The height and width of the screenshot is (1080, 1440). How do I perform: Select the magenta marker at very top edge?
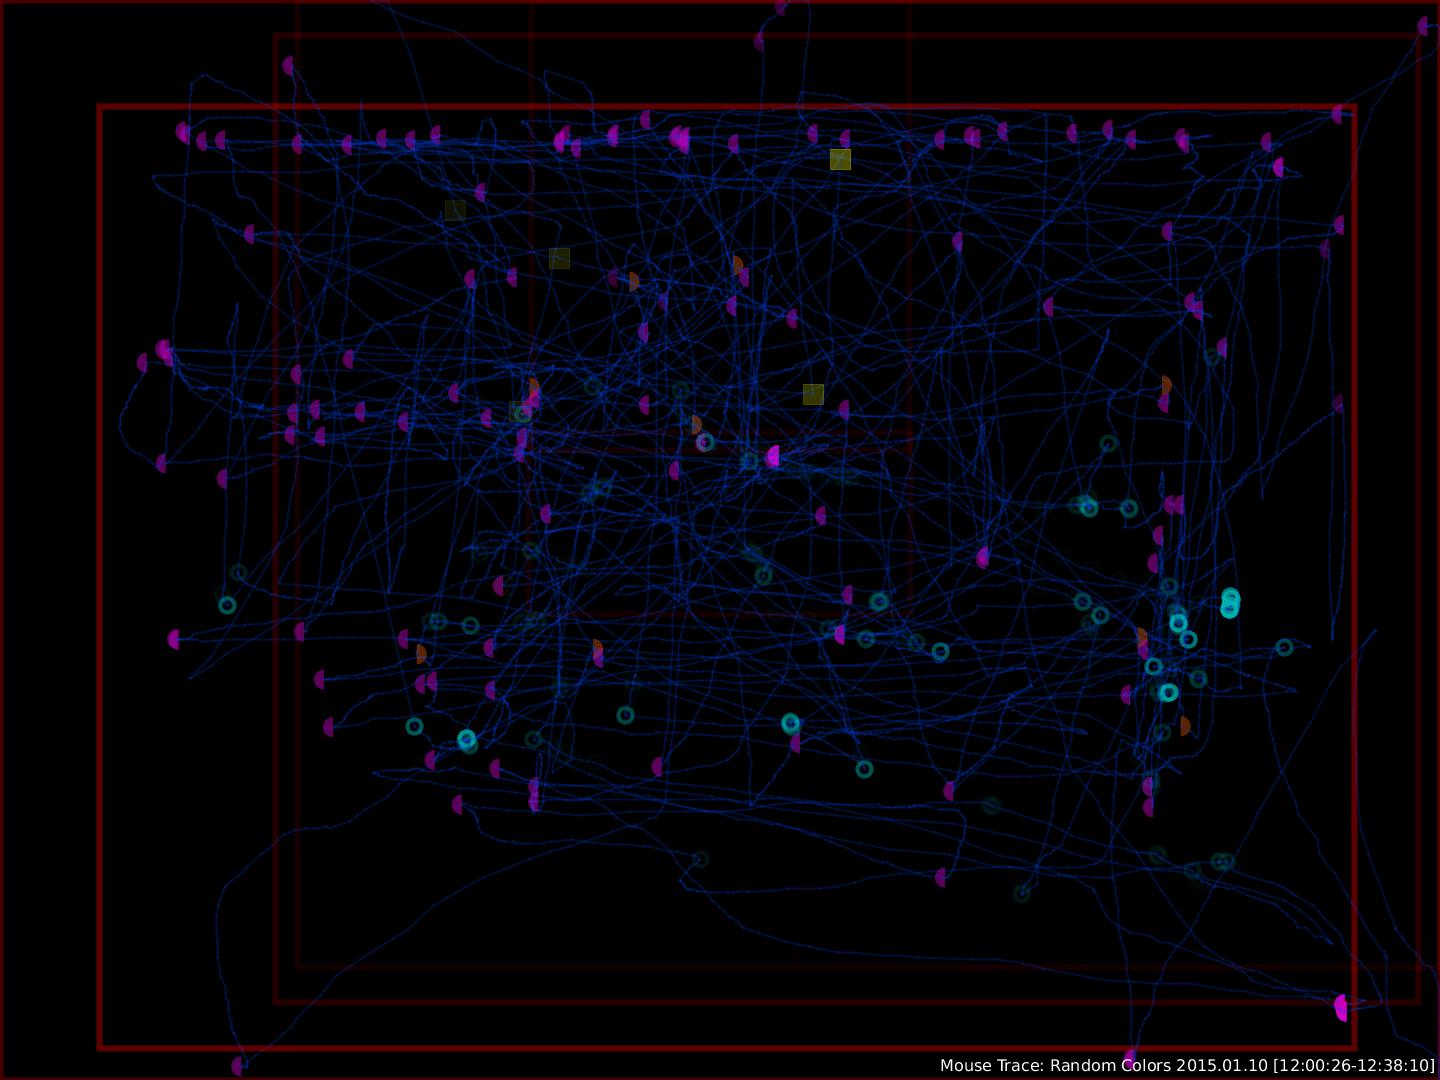pyautogui.click(x=780, y=7)
